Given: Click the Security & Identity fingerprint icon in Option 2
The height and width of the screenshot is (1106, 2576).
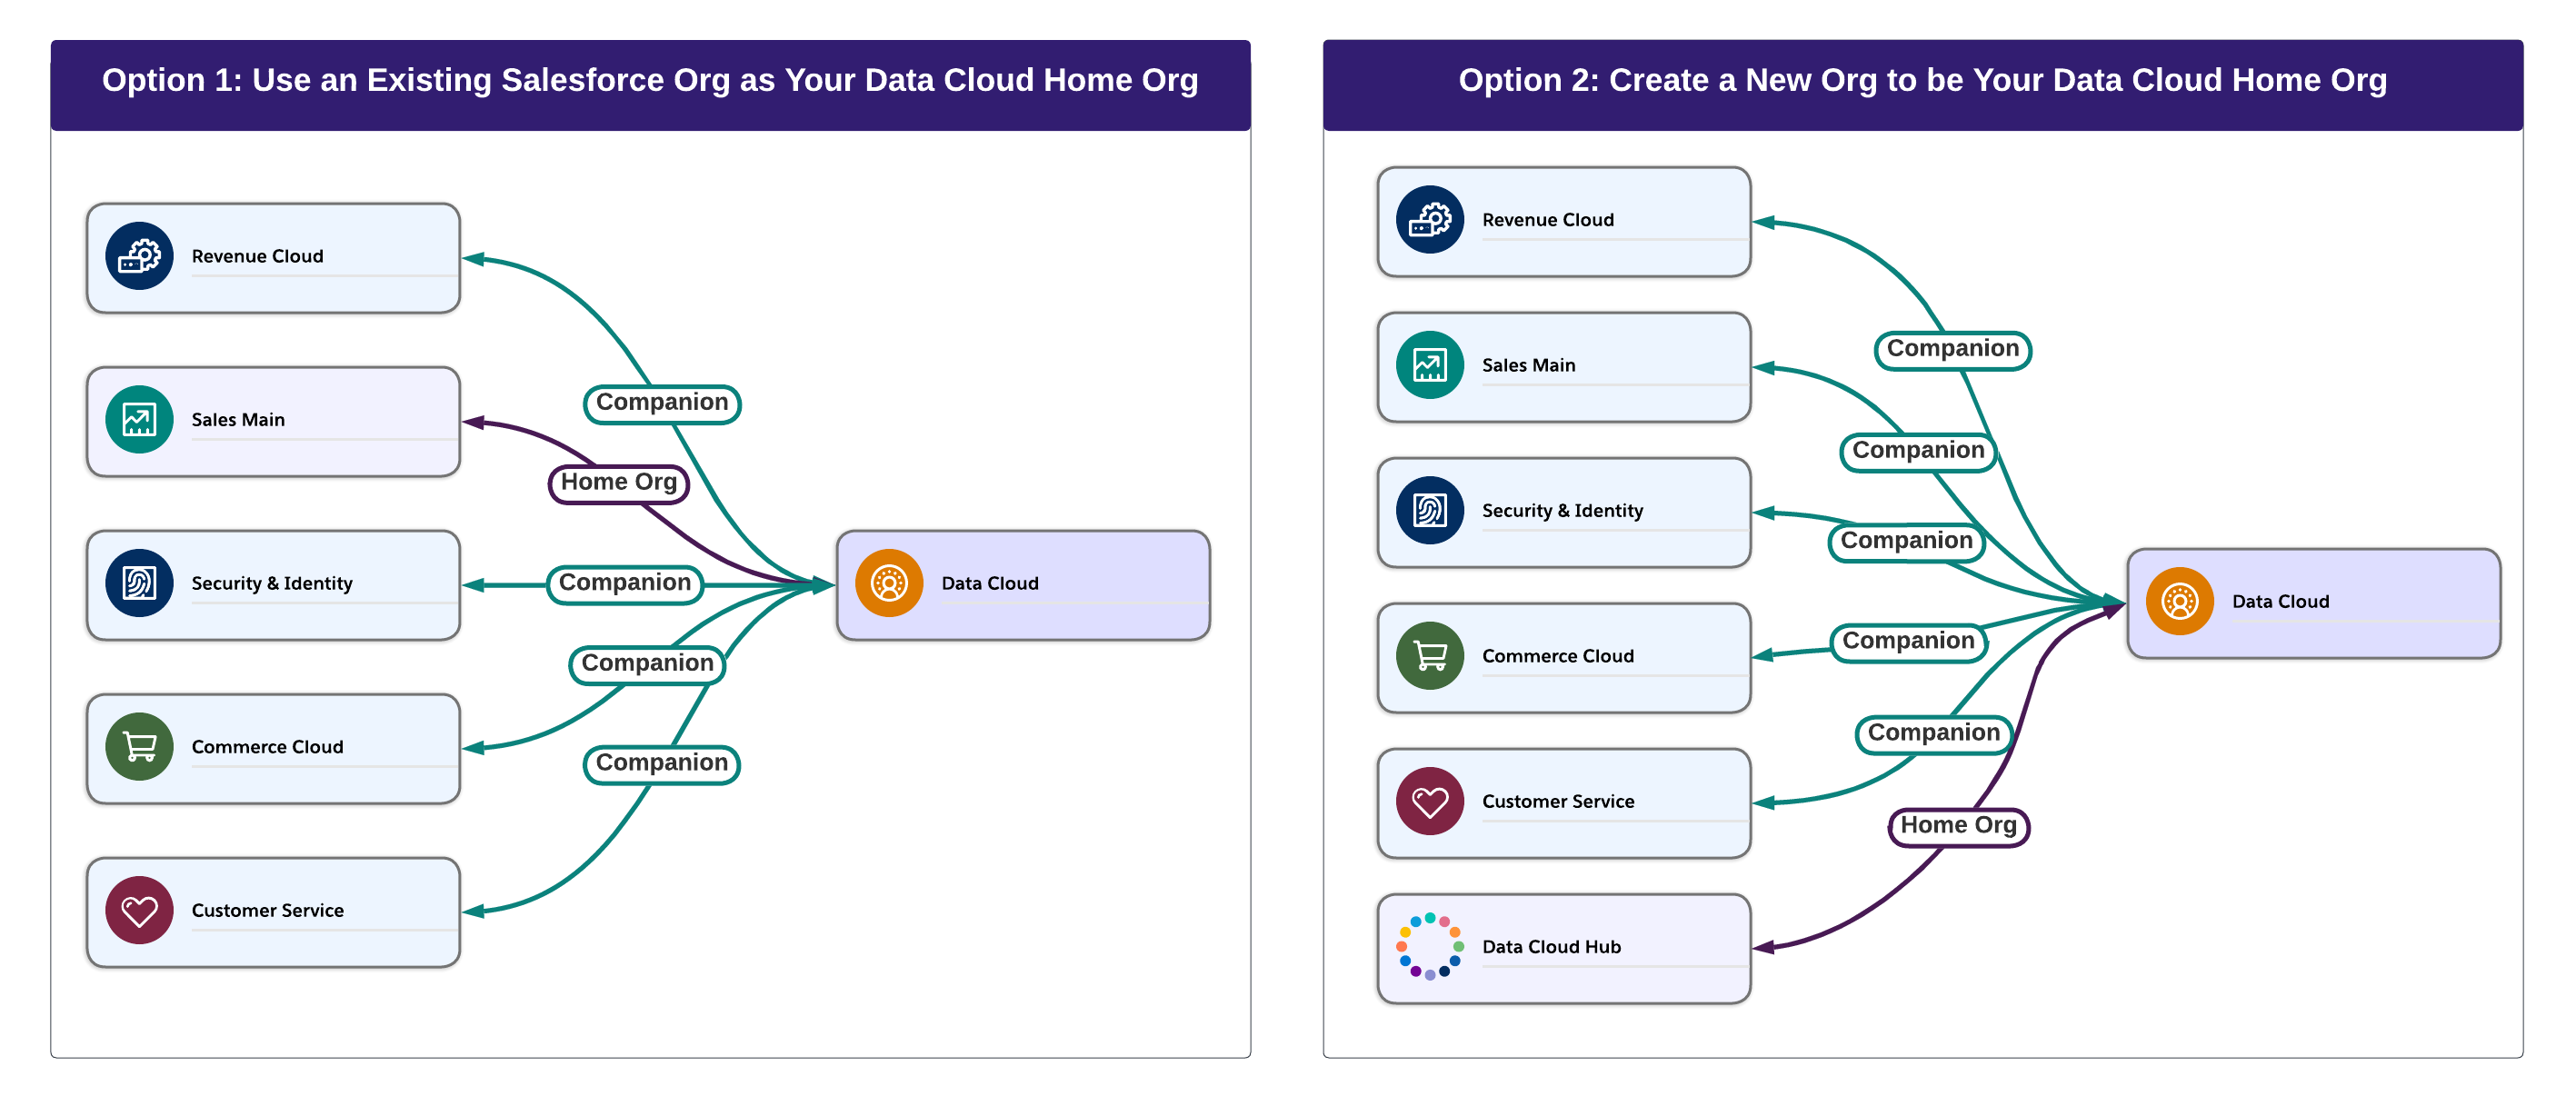Looking at the screenshot, I should click(1429, 510).
